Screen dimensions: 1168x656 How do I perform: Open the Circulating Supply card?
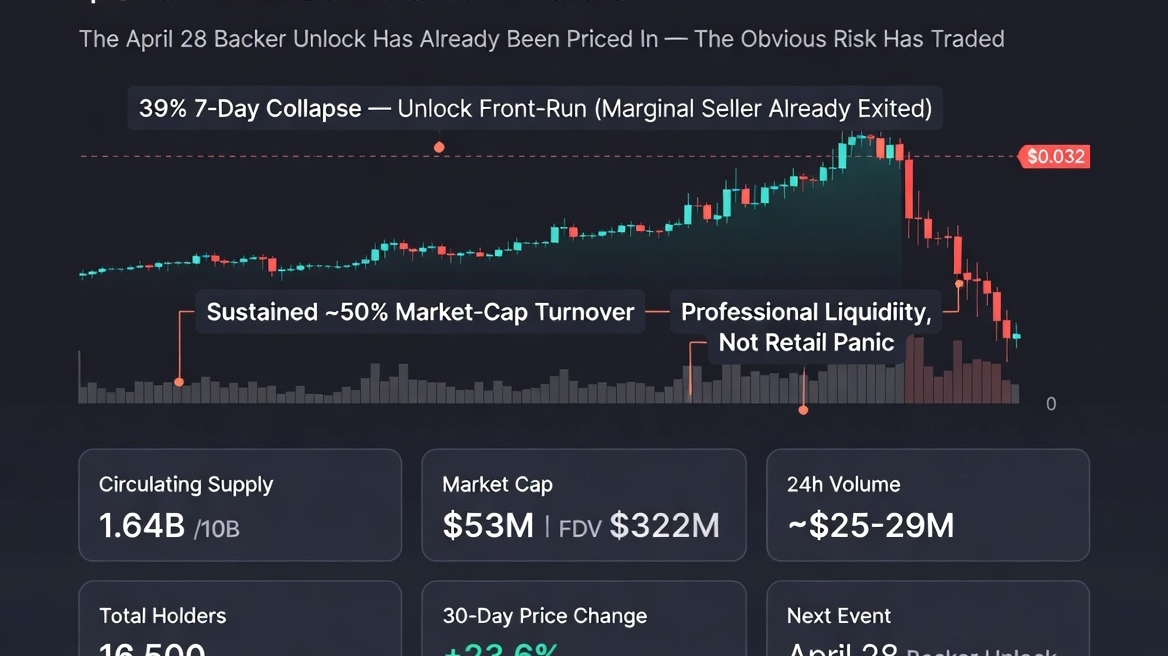pos(240,504)
